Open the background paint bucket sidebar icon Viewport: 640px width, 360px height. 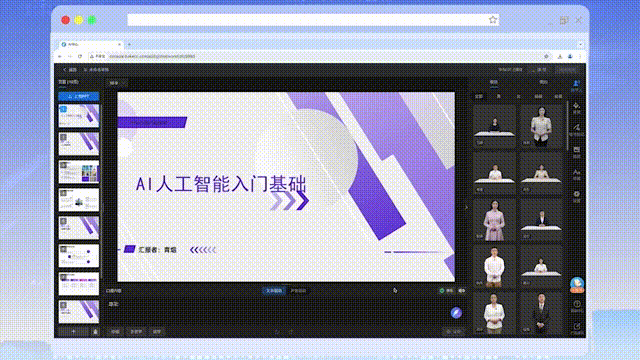576,108
